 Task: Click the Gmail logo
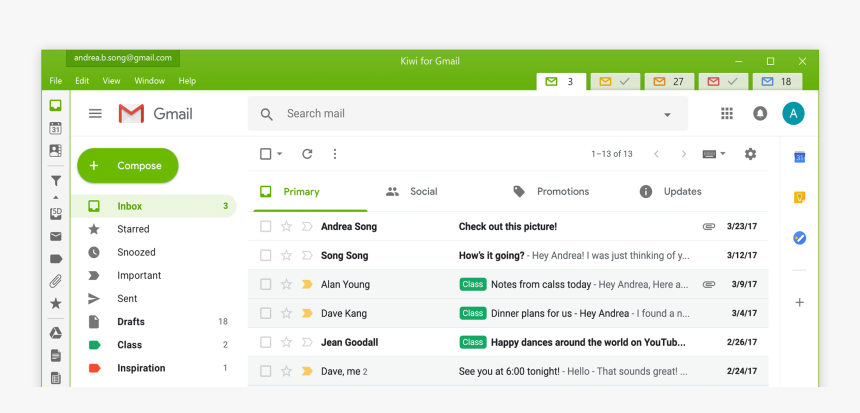(x=155, y=114)
